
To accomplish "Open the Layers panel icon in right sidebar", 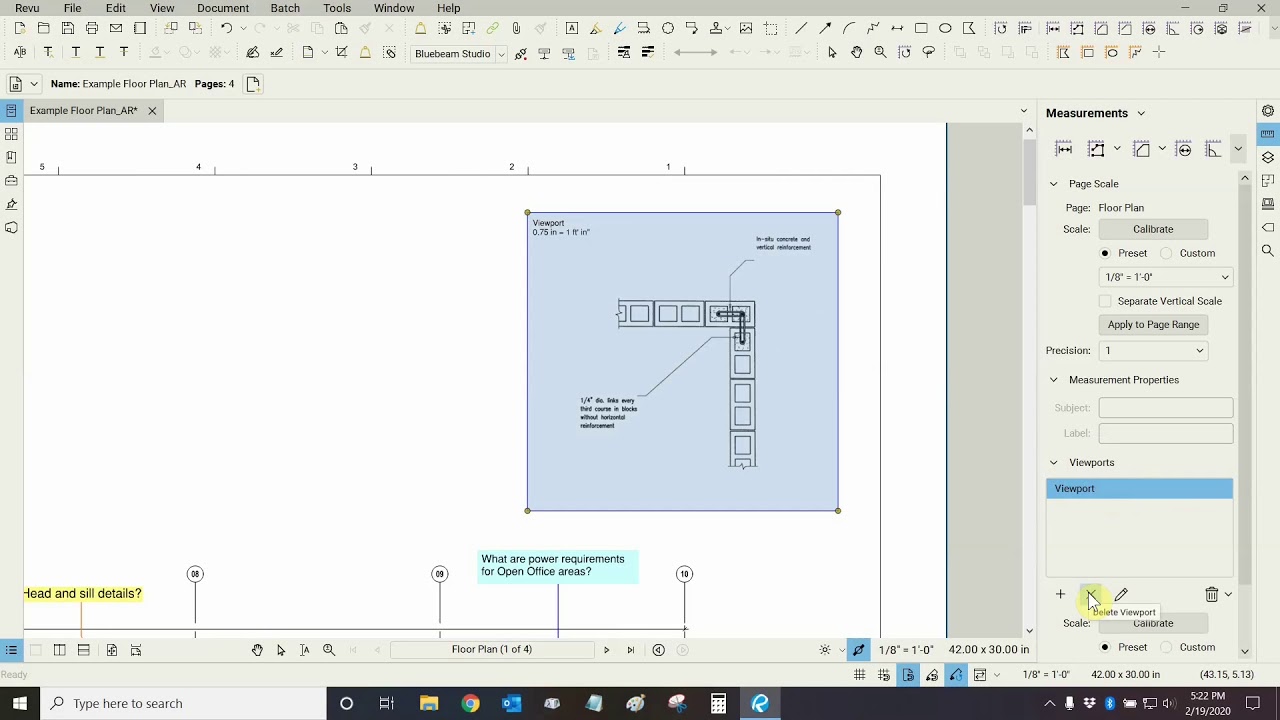I will [x=1268, y=157].
